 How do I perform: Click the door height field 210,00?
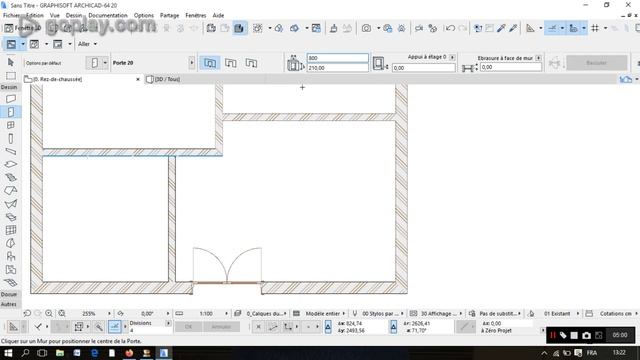click(338, 68)
